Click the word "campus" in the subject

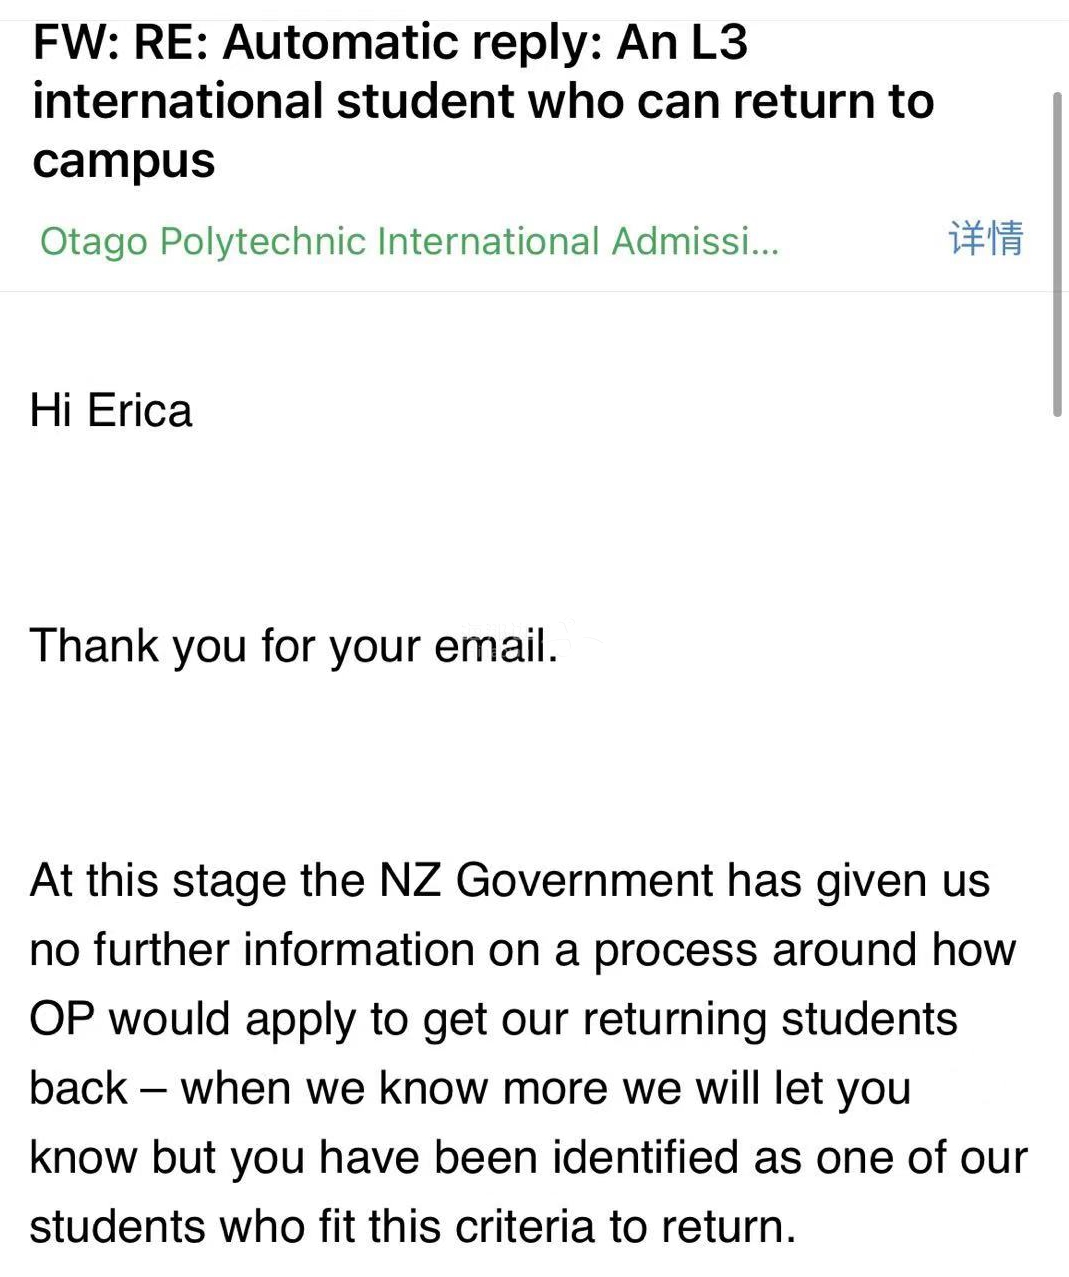(123, 161)
